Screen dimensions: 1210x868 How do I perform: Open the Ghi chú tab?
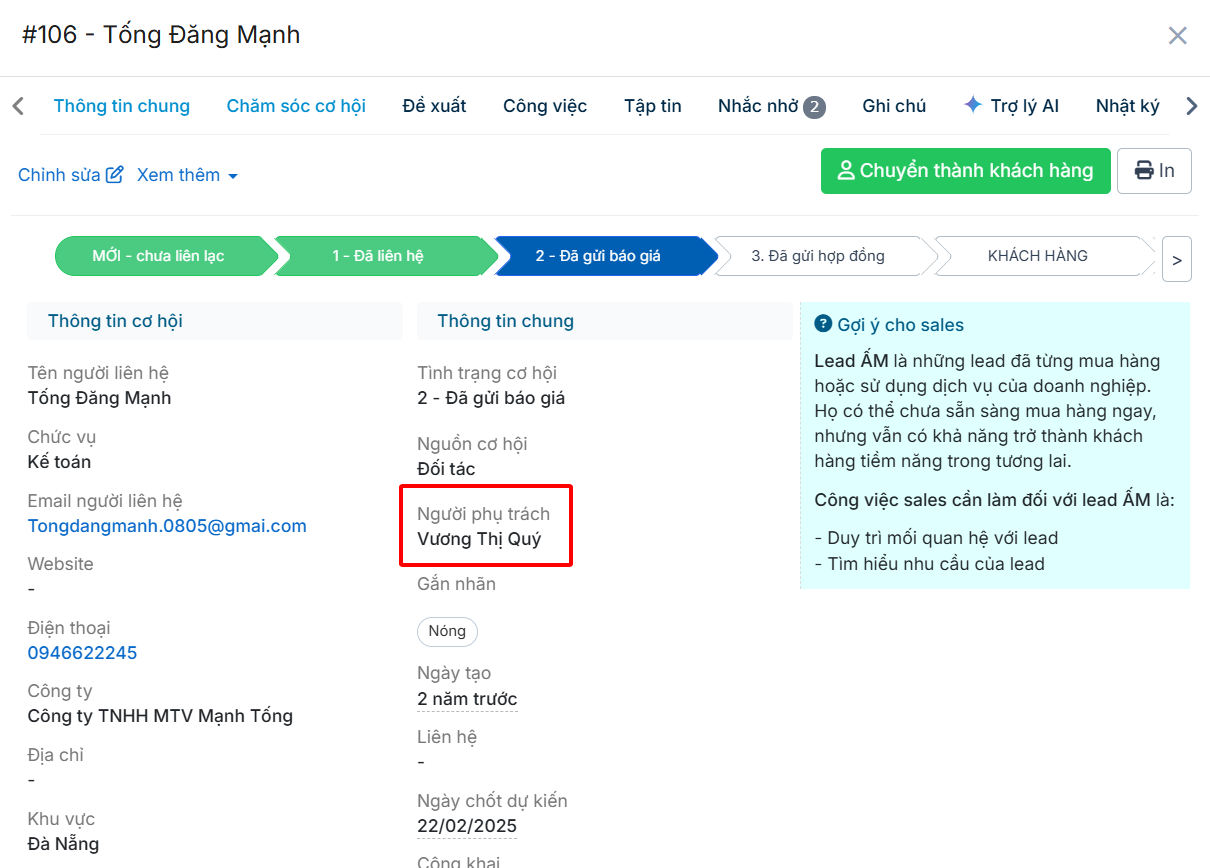[x=894, y=106]
